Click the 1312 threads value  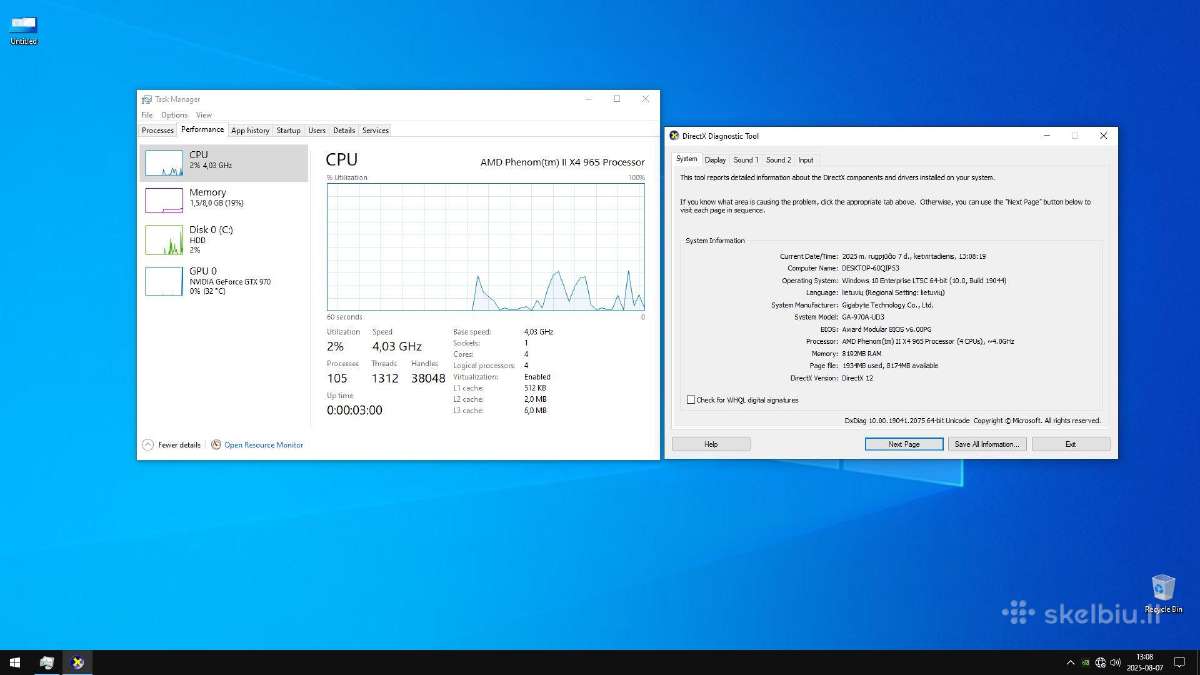point(385,378)
